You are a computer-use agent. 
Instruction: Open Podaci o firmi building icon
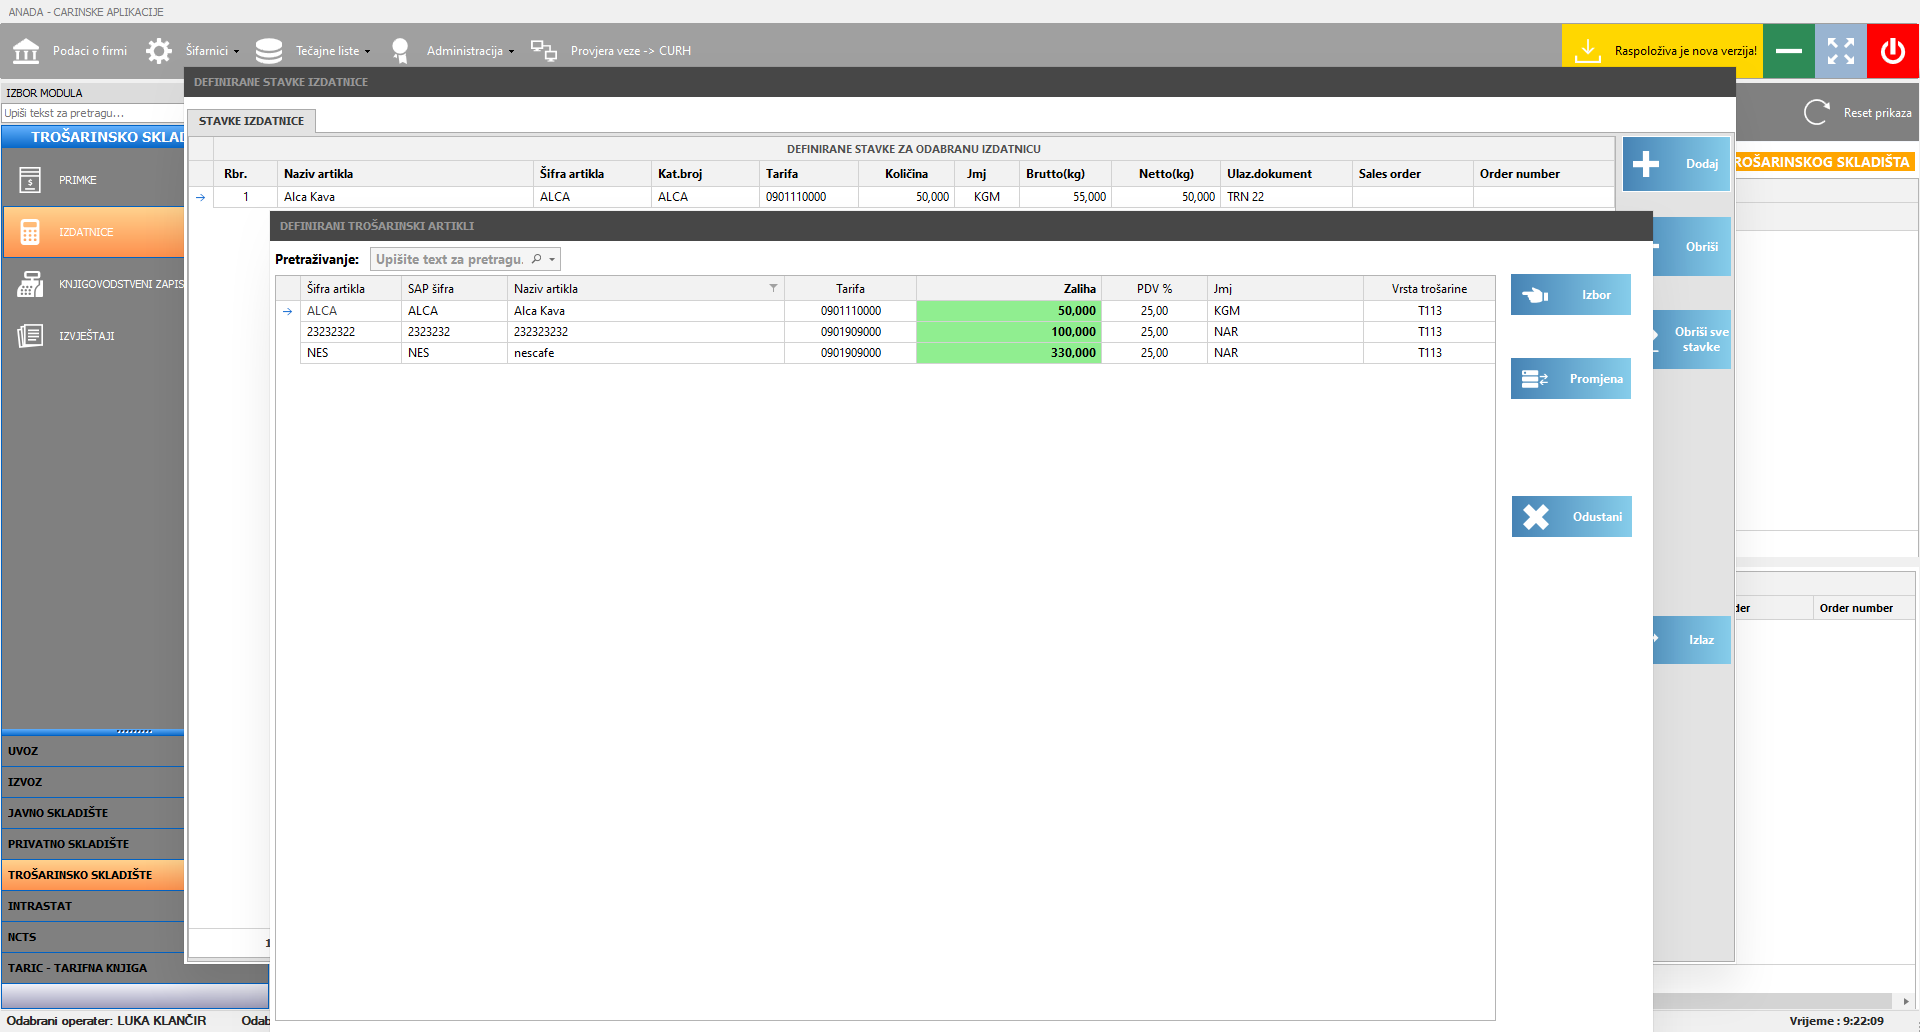[x=26, y=51]
